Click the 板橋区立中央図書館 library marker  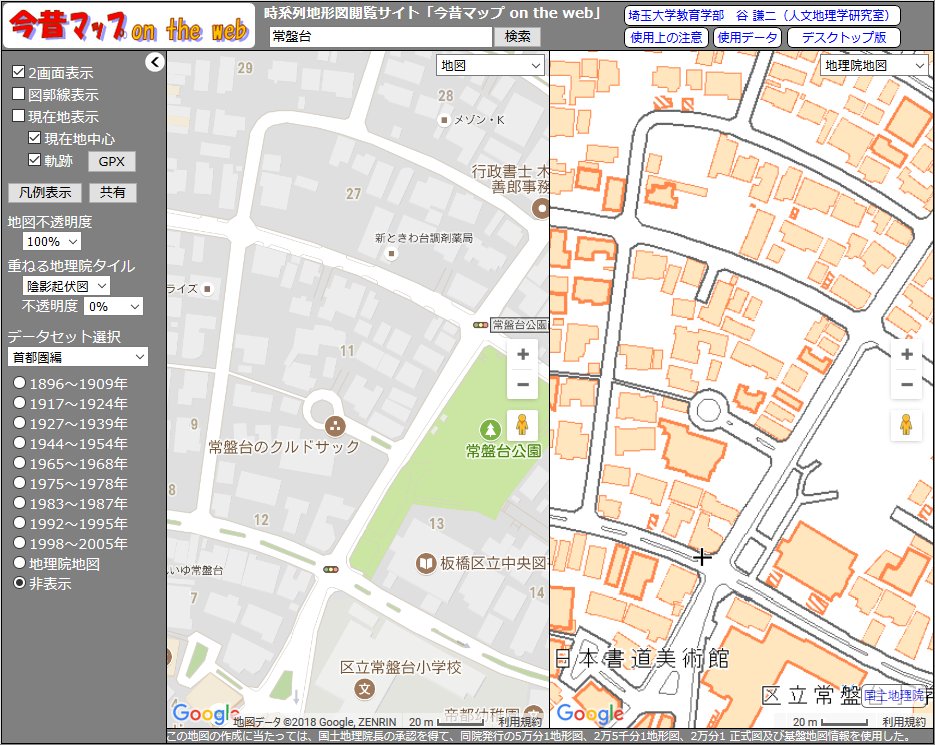tap(426, 562)
